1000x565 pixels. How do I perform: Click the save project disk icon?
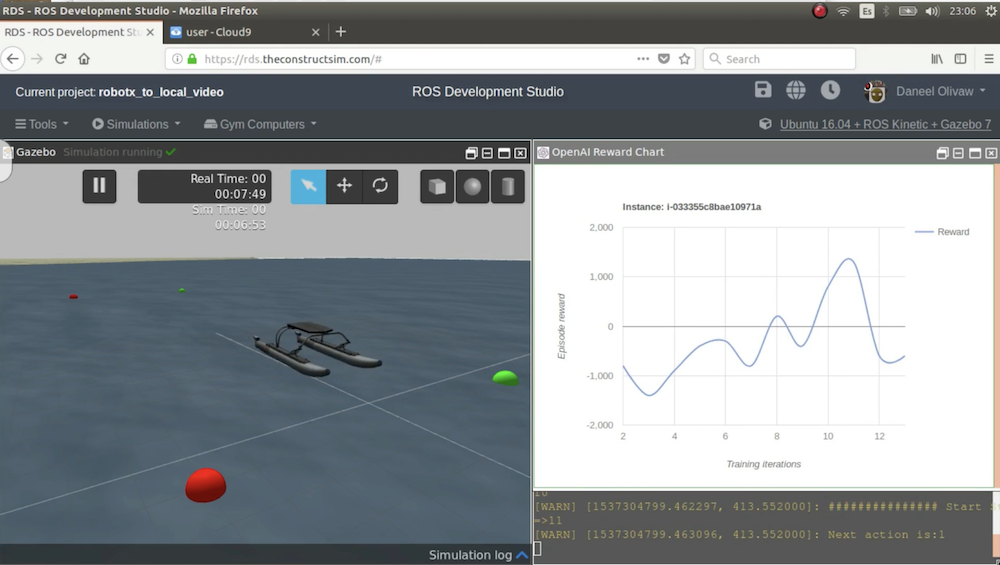763,90
